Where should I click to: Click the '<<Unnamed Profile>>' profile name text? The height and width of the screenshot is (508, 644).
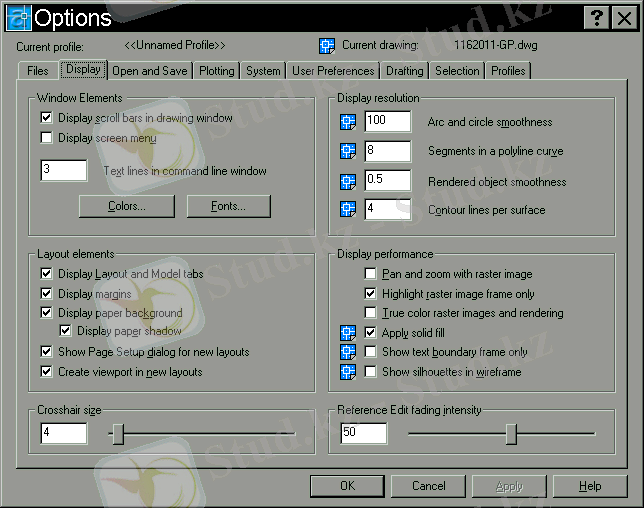(175, 45)
